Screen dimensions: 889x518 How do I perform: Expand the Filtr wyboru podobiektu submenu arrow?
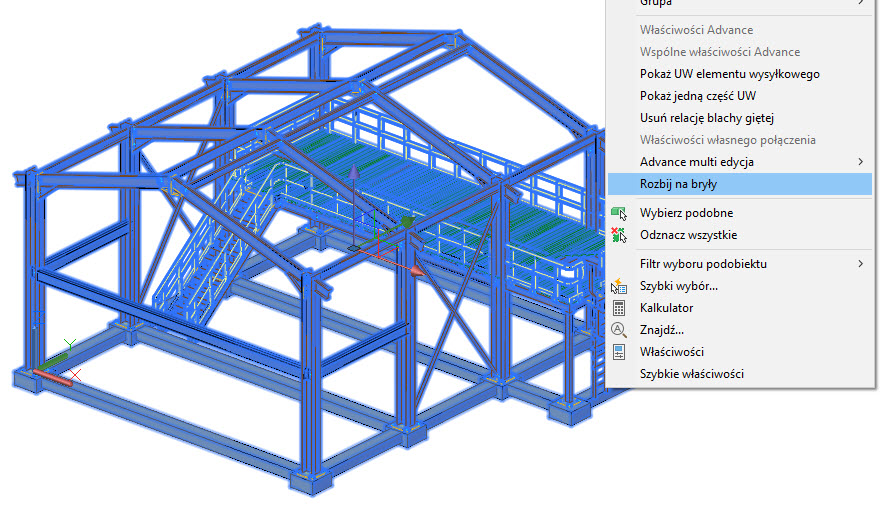tap(860, 264)
